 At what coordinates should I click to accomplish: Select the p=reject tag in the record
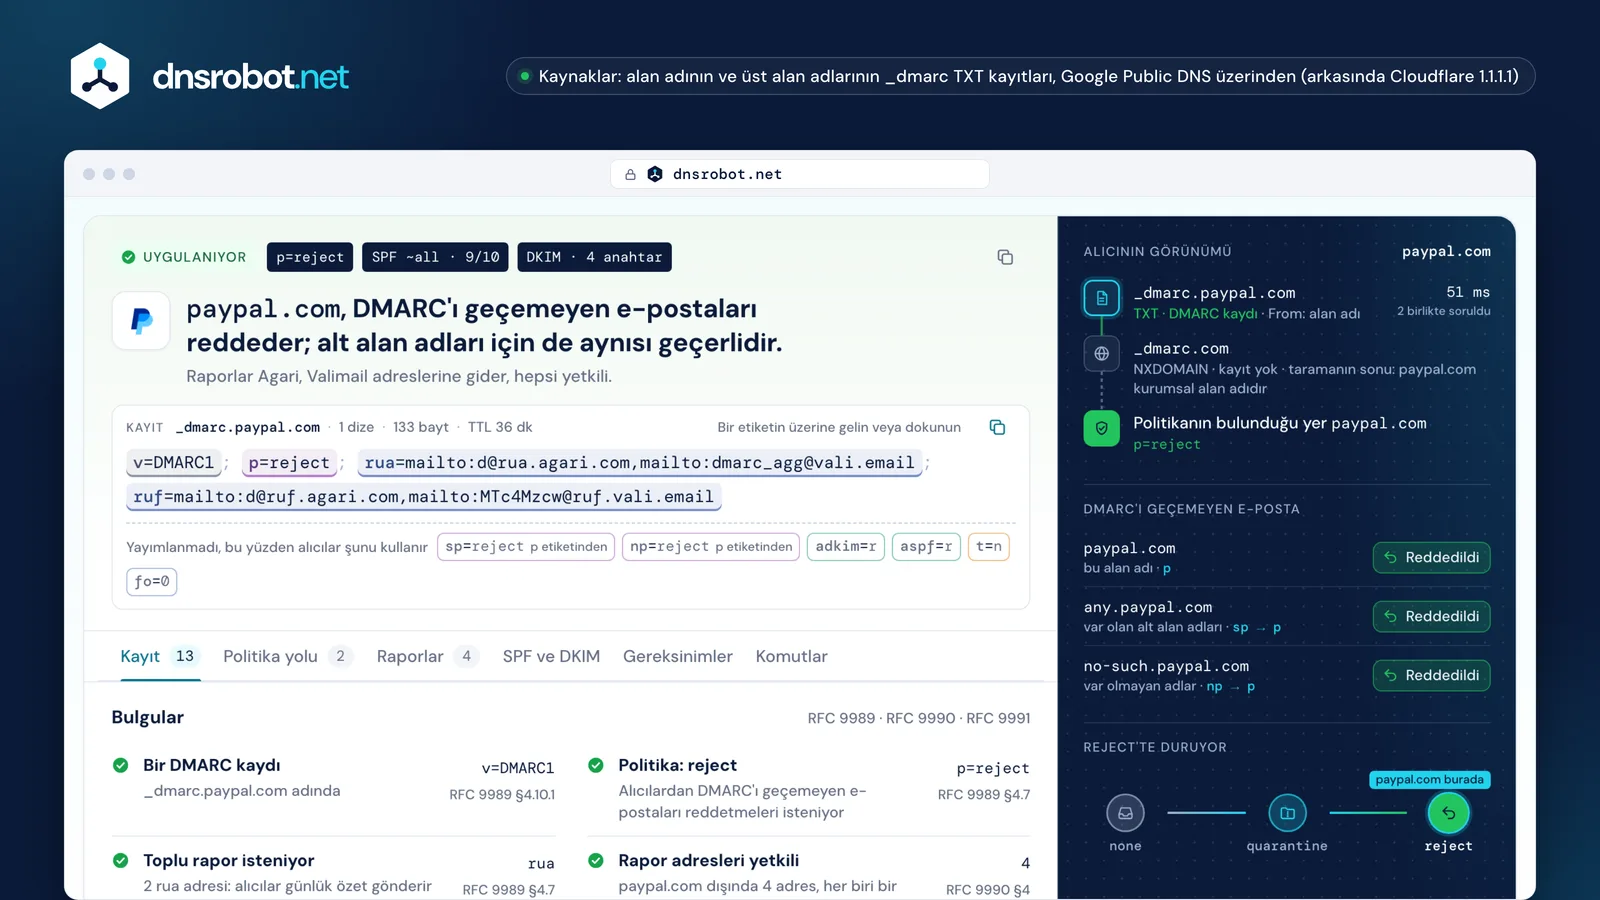click(289, 463)
